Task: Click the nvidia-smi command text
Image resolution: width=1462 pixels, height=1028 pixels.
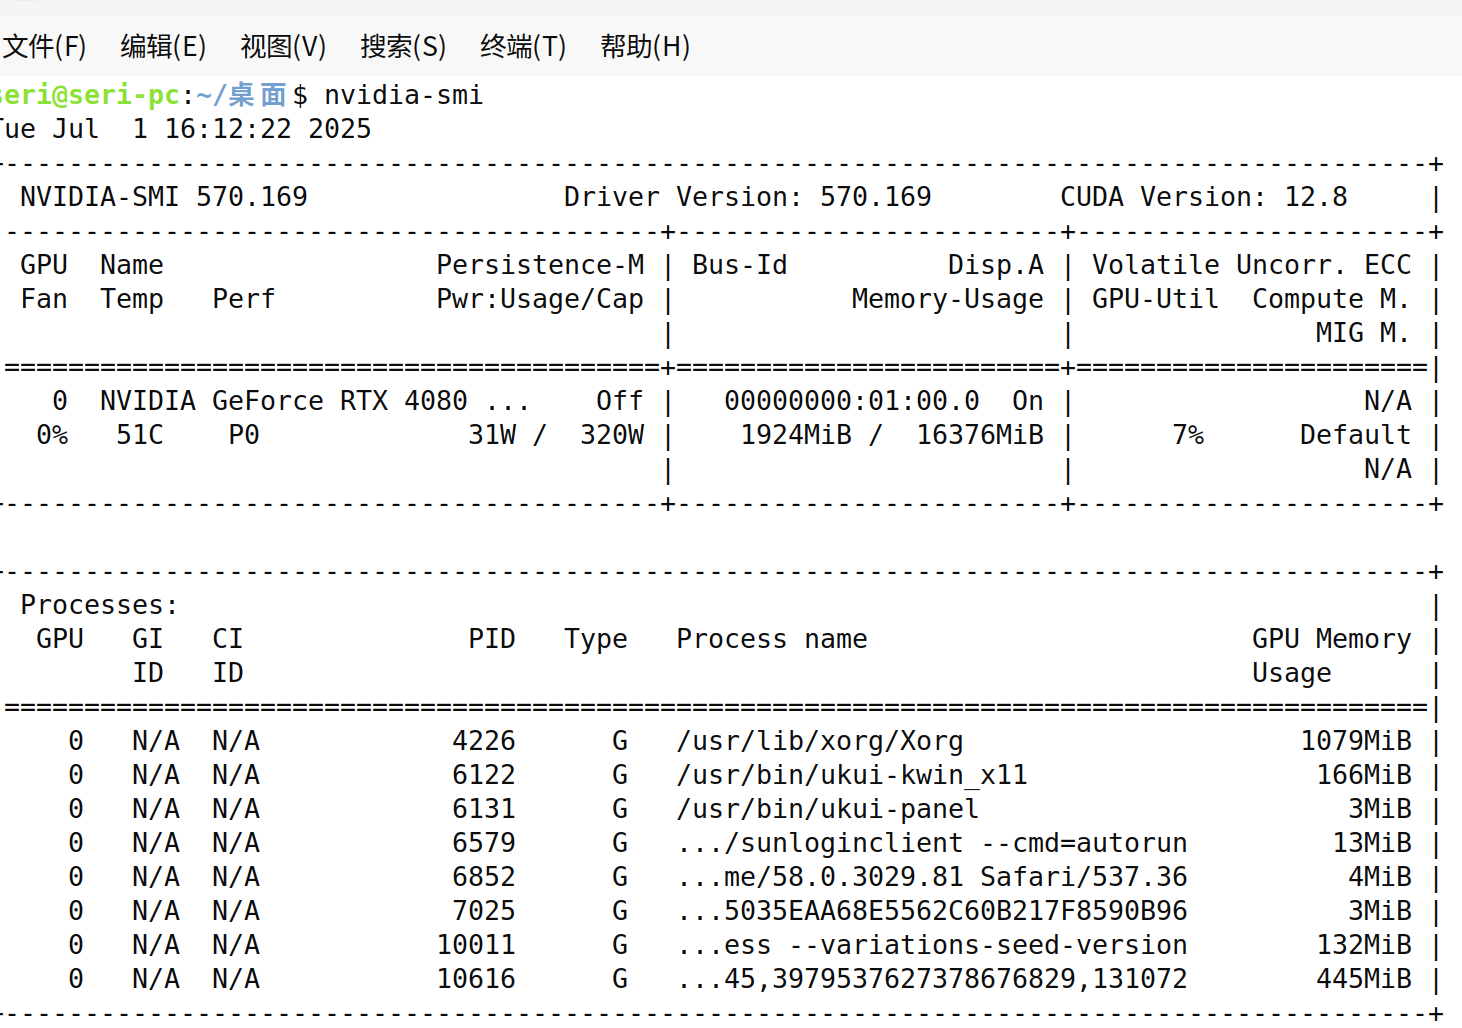Action: coord(404,95)
